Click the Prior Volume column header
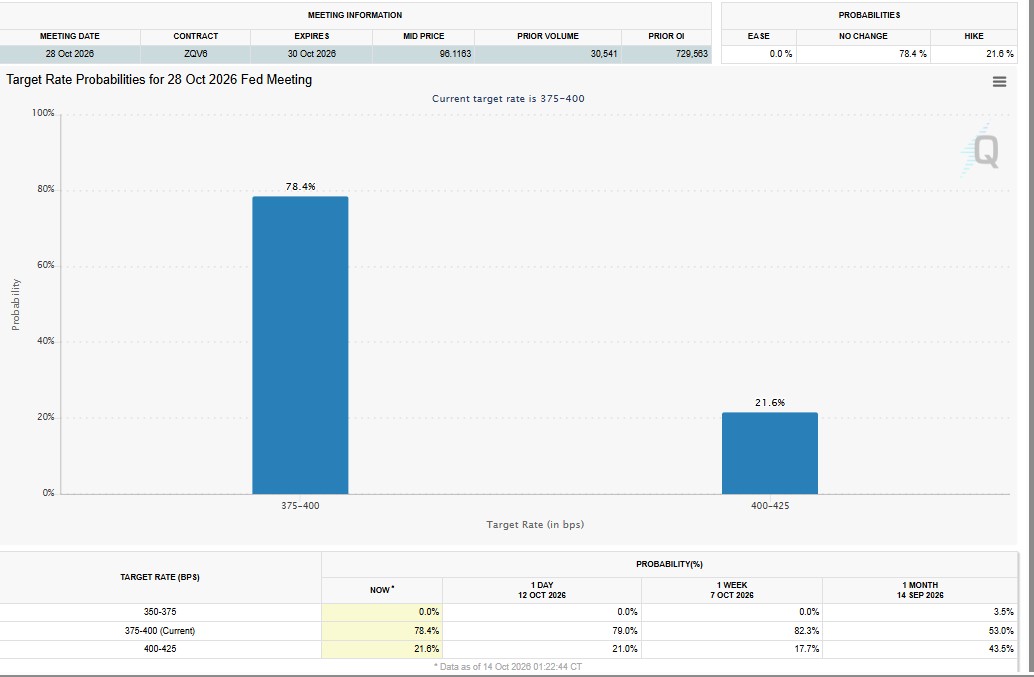The width and height of the screenshot is (1034, 677). pyautogui.click(x=547, y=36)
